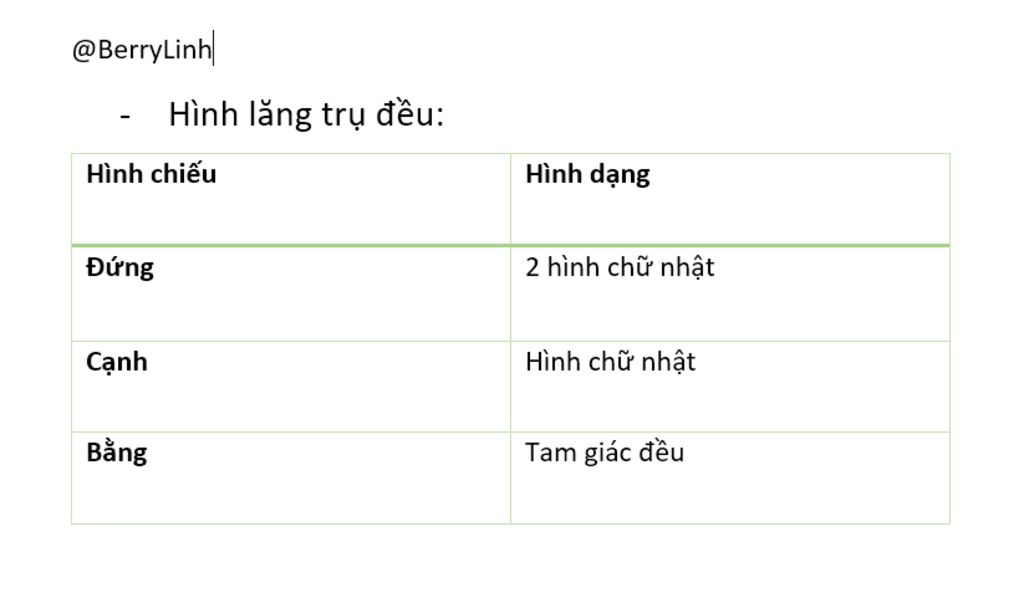Click the word đều: in the heading

409,114
